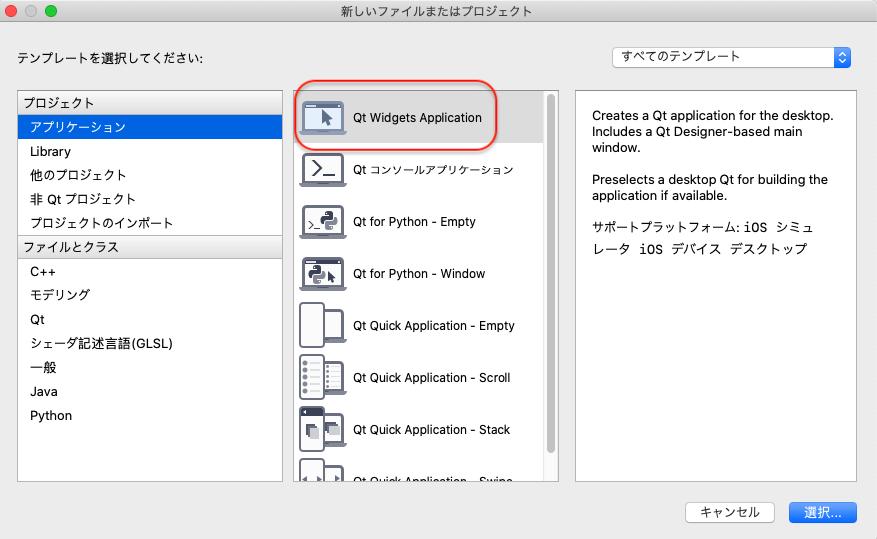This screenshot has height=539, width=877.
Task: Click the プロジェクト section header
Action: [150, 103]
